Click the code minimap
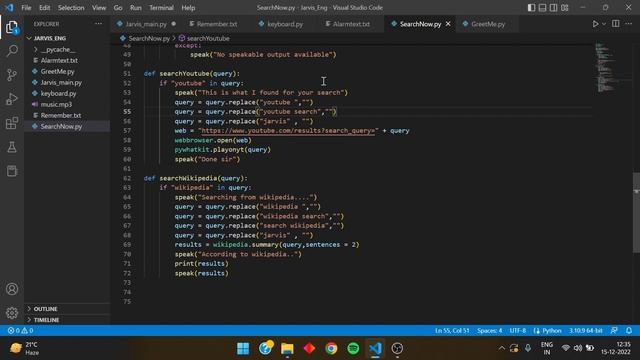The width and height of the screenshot is (640, 360). tap(607, 67)
